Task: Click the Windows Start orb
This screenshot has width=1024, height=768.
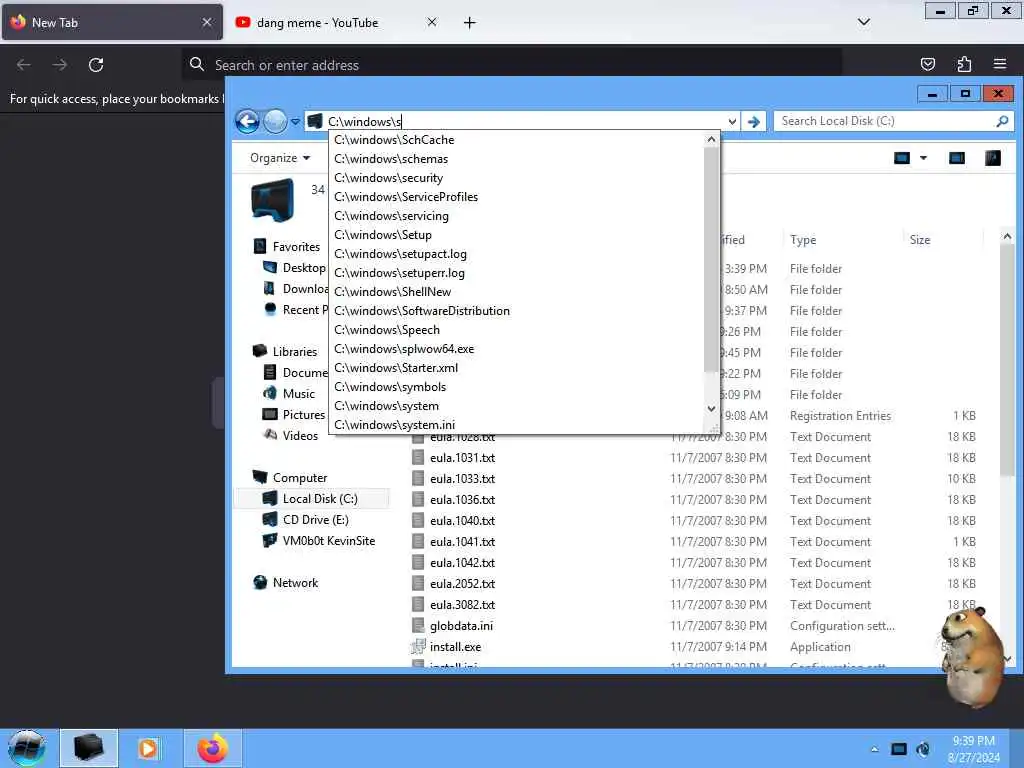Action: point(27,748)
